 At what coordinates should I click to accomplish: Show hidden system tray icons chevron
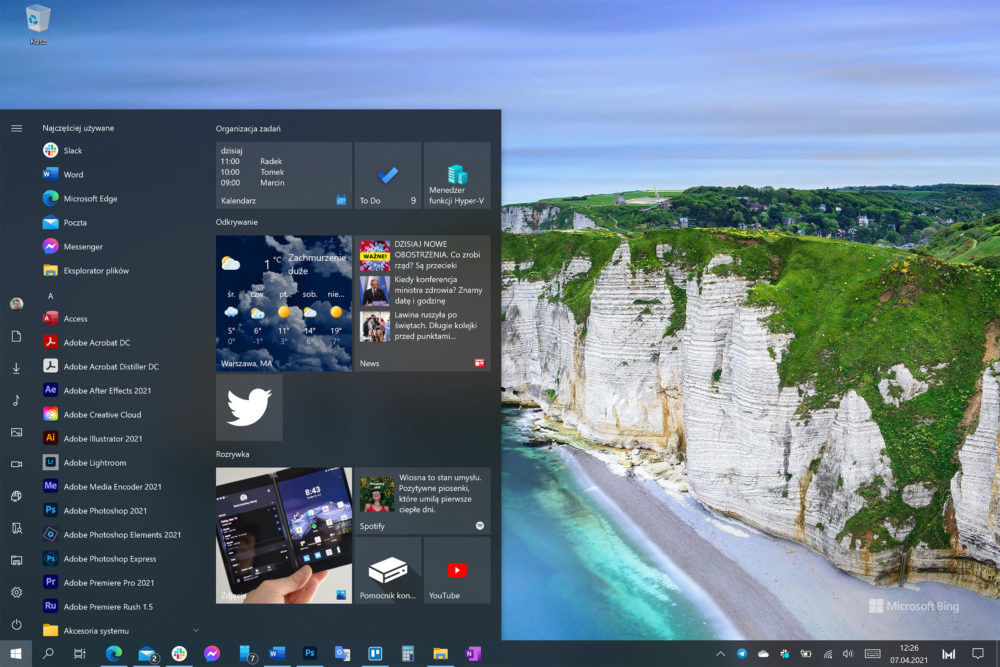[x=720, y=654]
